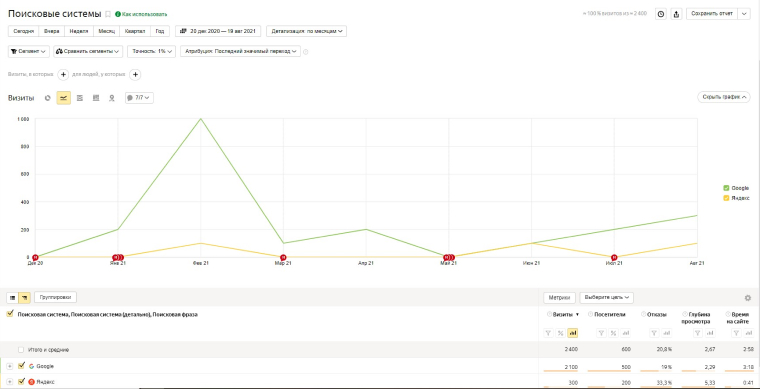Screen dimensions: 760x389
Task: Select the Месяц period tab
Action: tap(106, 31)
